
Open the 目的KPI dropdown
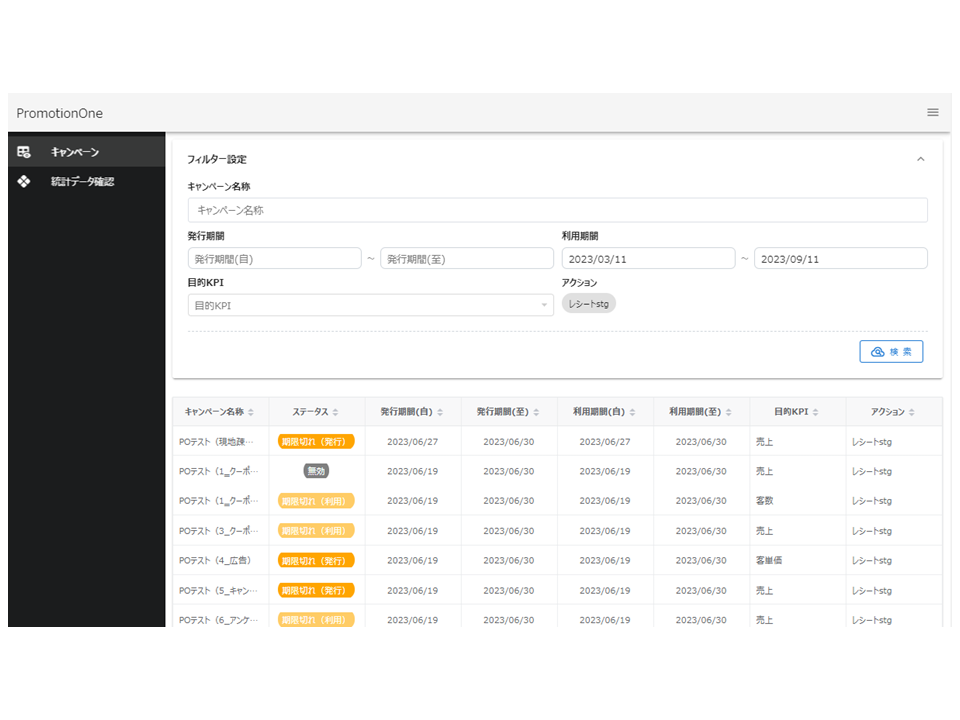point(370,305)
